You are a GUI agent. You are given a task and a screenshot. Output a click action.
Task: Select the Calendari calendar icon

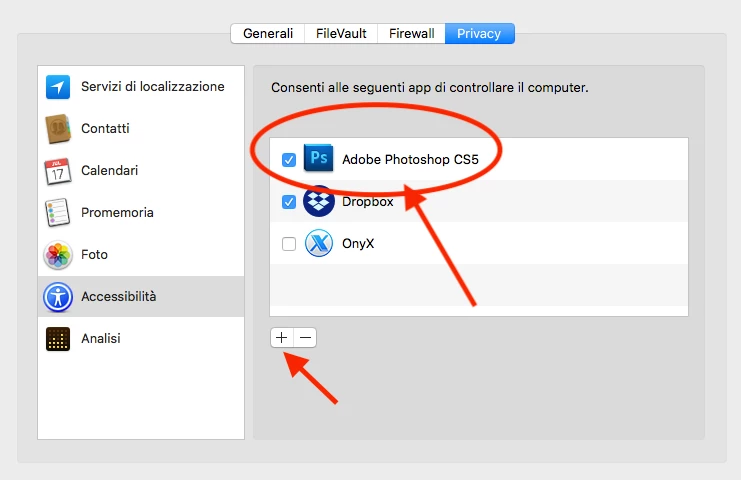[58, 171]
